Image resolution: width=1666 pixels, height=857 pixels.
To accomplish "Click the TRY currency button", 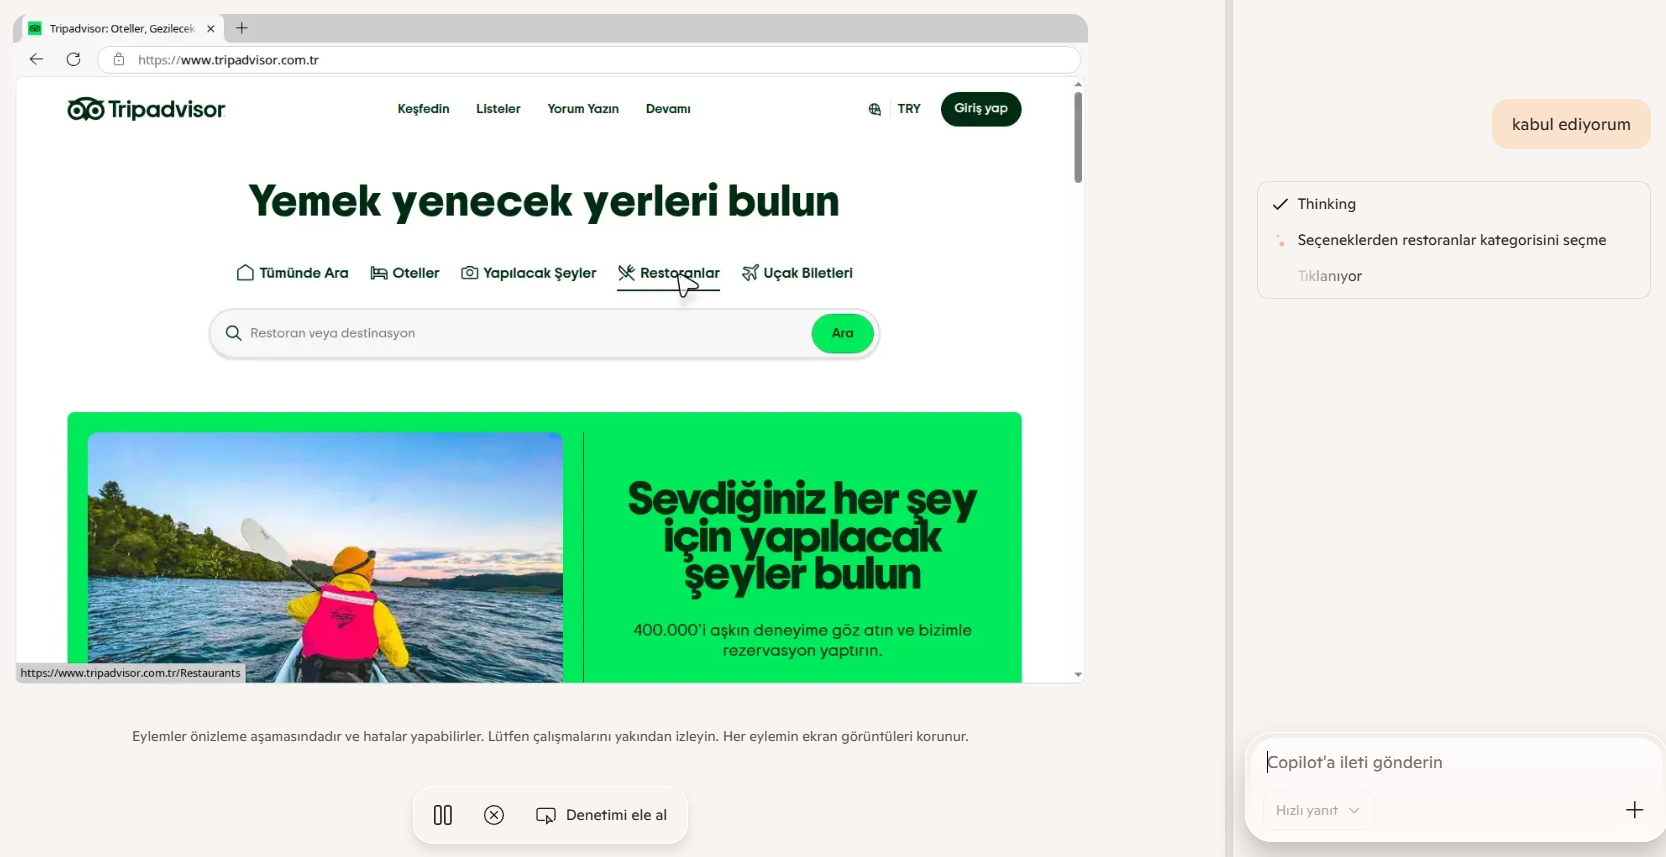I will [x=909, y=109].
